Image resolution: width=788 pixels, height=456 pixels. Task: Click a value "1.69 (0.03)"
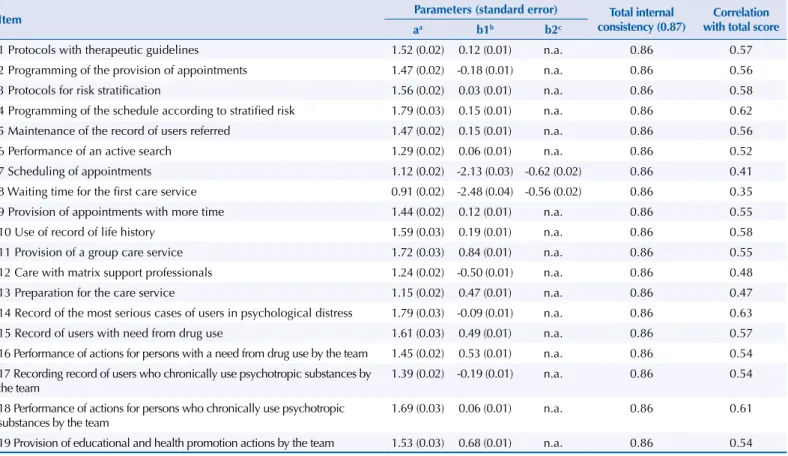418,408
